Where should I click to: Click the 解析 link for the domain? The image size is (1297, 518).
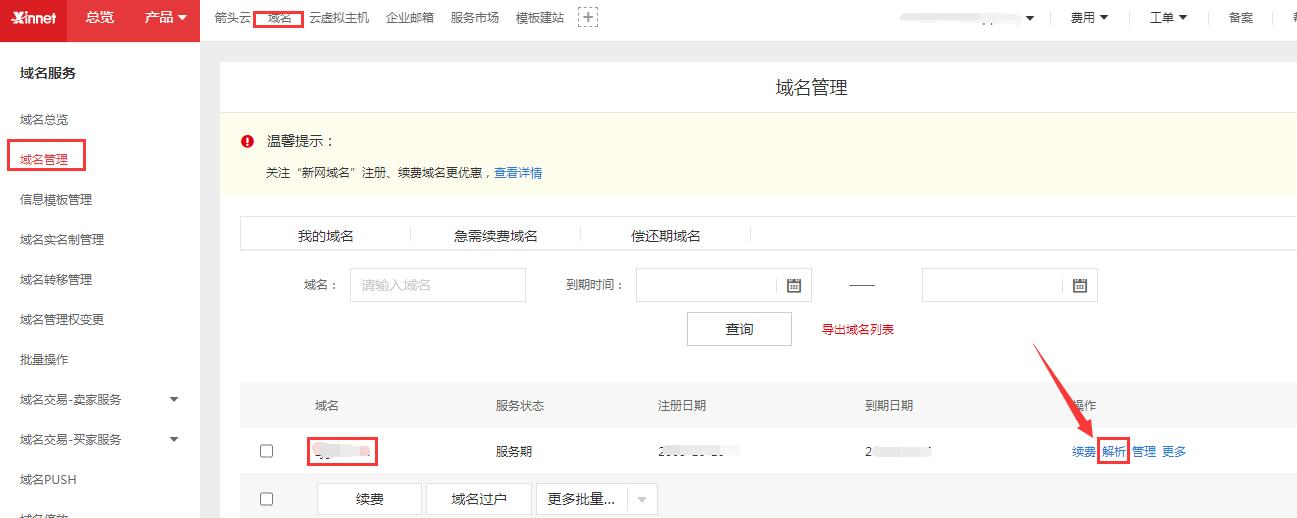[1114, 451]
